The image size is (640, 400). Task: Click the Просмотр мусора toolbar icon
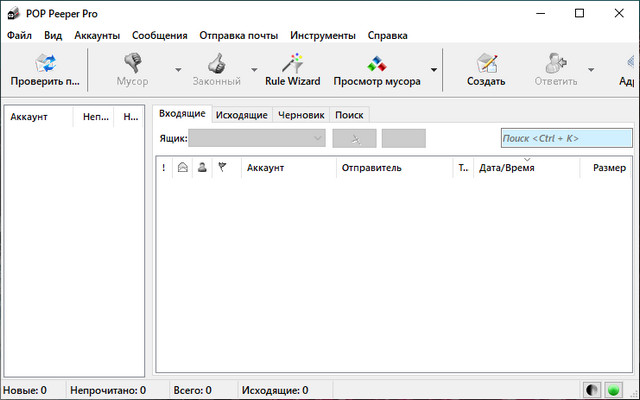point(376,64)
